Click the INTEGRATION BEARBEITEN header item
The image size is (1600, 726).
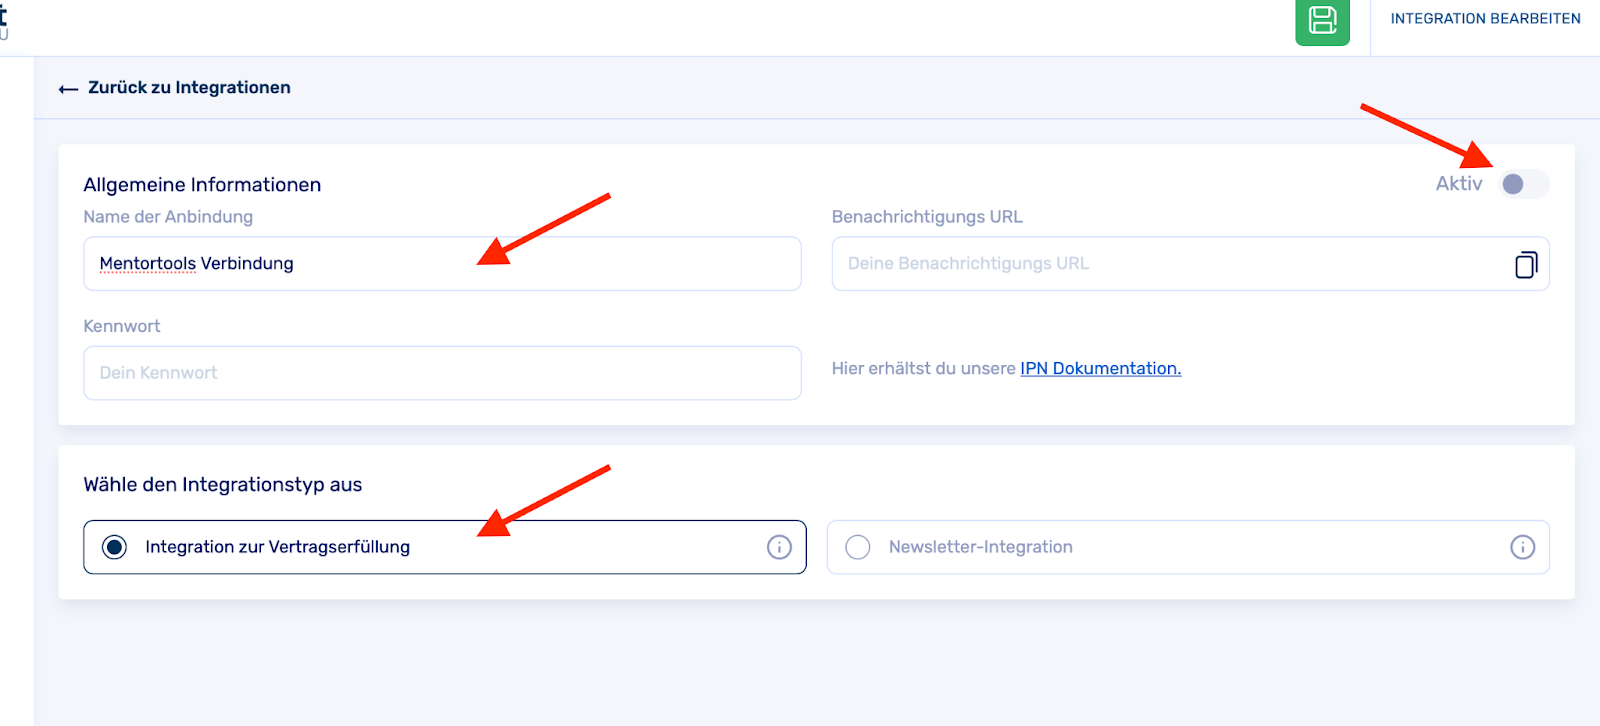pos(1485,19)
